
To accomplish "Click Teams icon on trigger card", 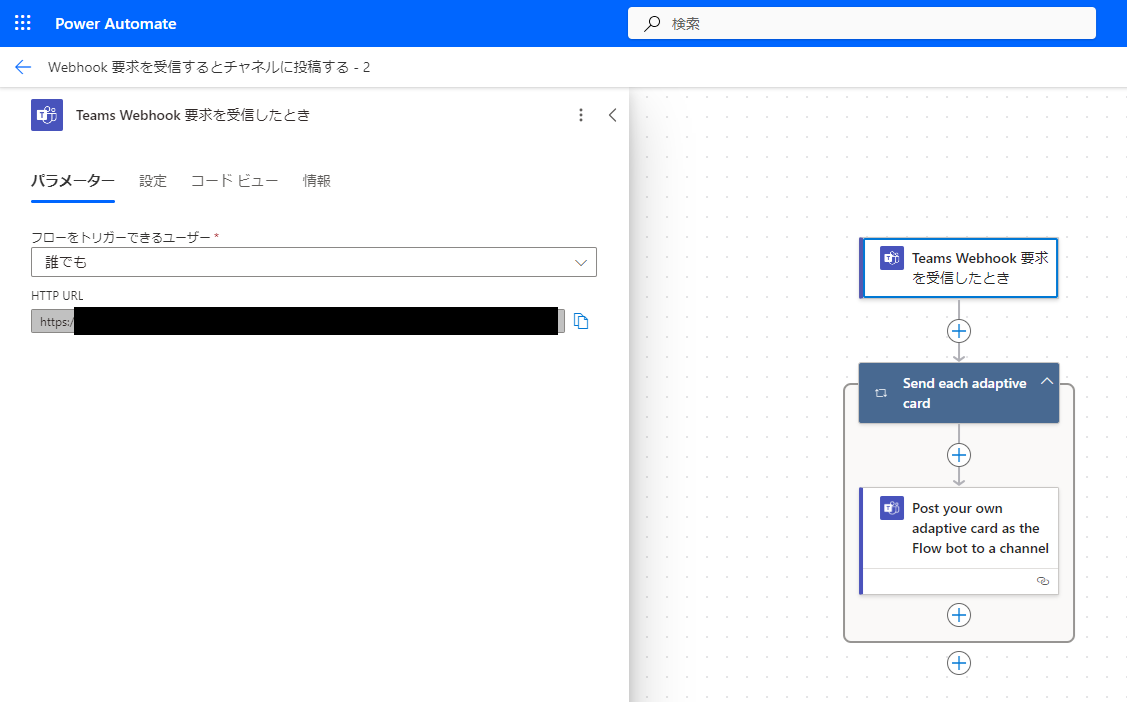I will (892, 258).
